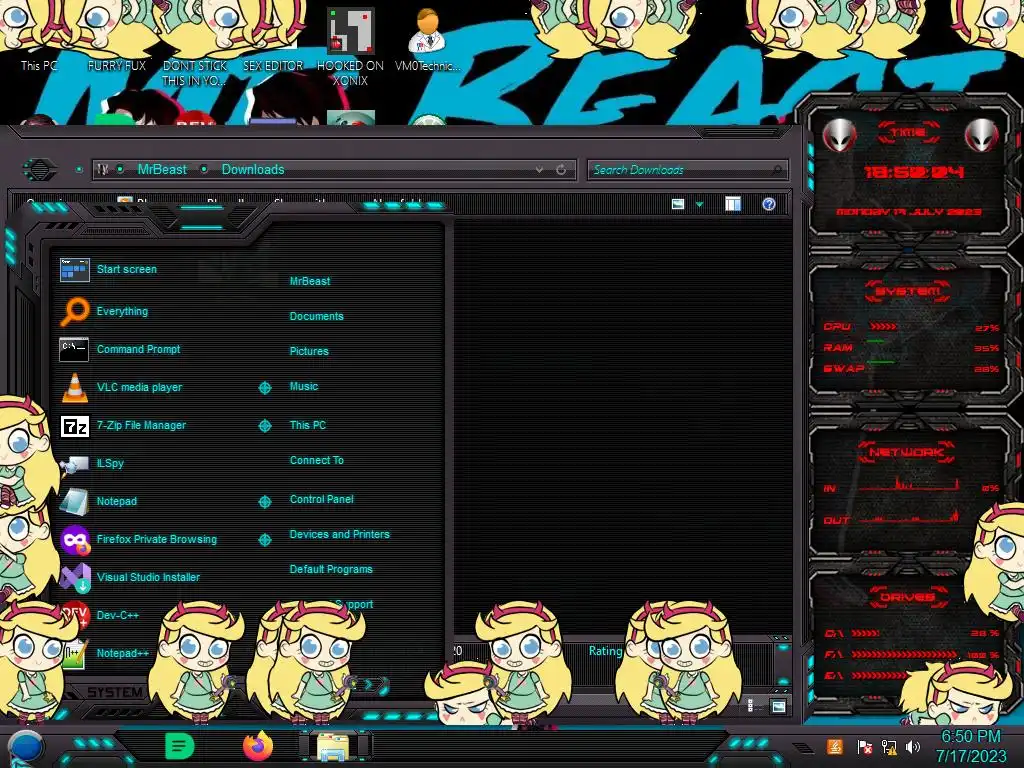This screenshot has height=768, width=1024.
Task: Open Command Prompt from the start menu
Action: coord(120,349)
